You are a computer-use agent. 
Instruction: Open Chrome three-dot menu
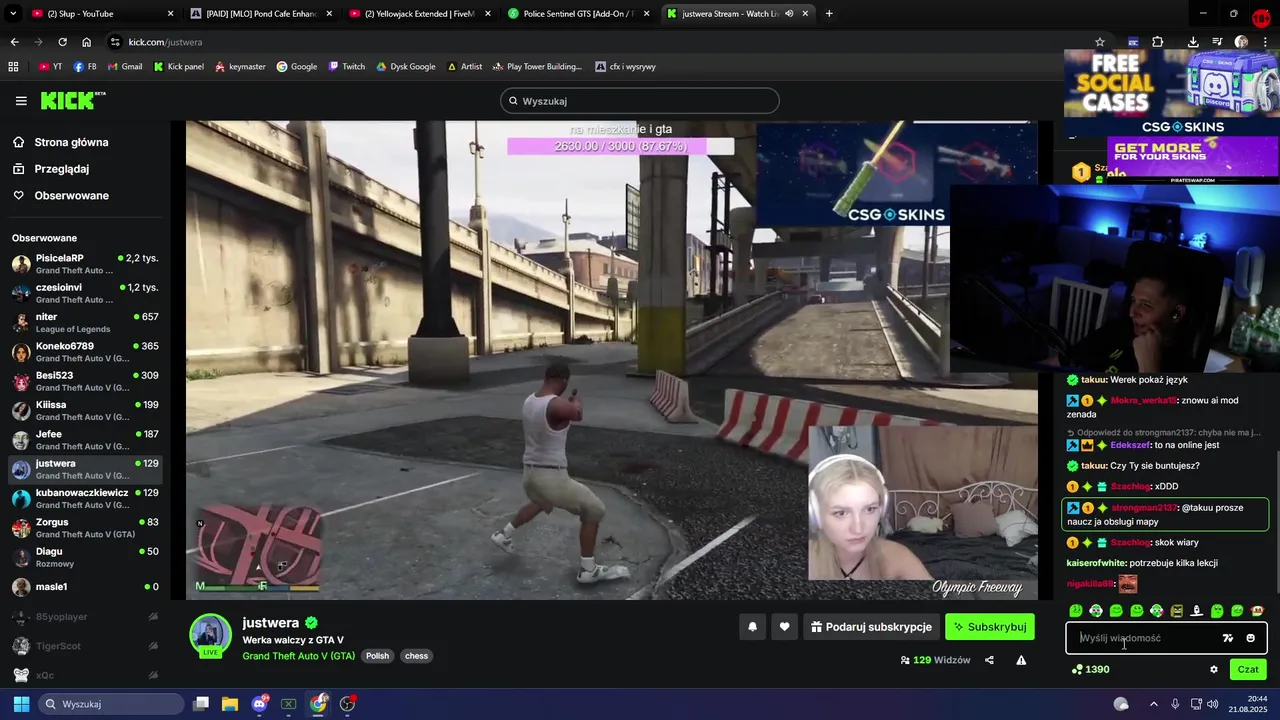(1265, 42)
